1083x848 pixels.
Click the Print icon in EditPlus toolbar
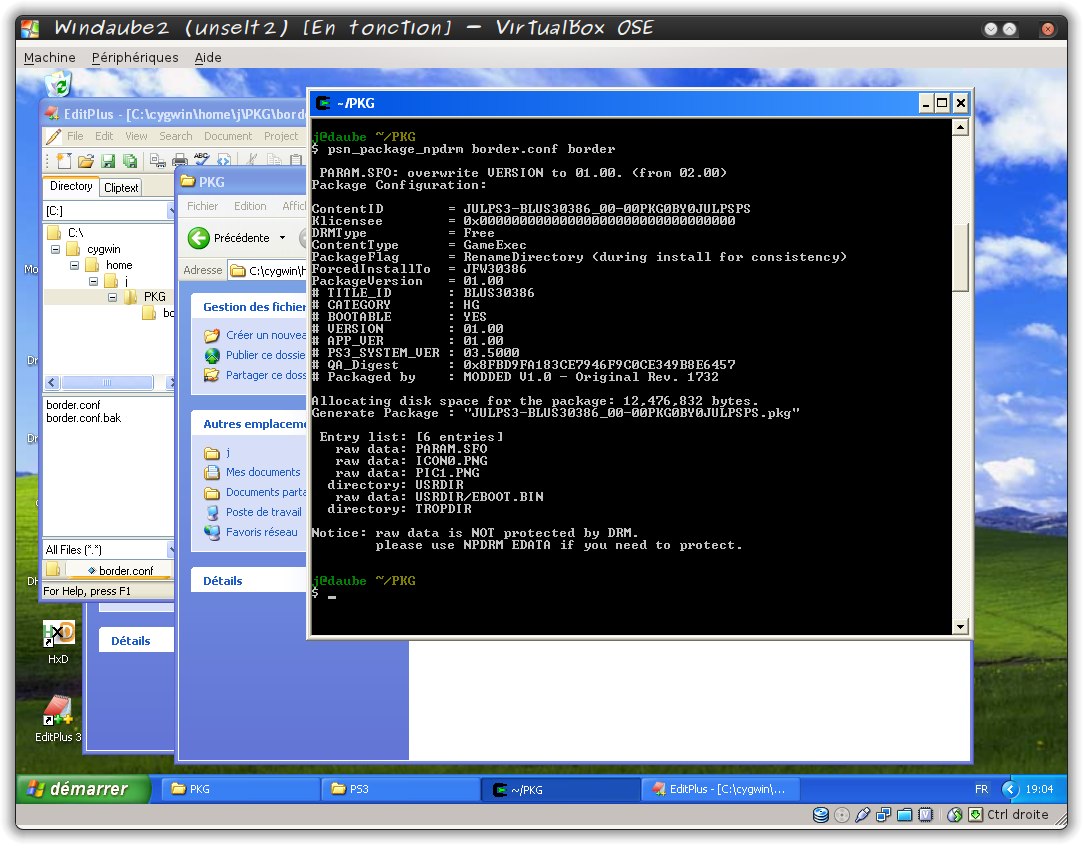(x=180, y=161)
